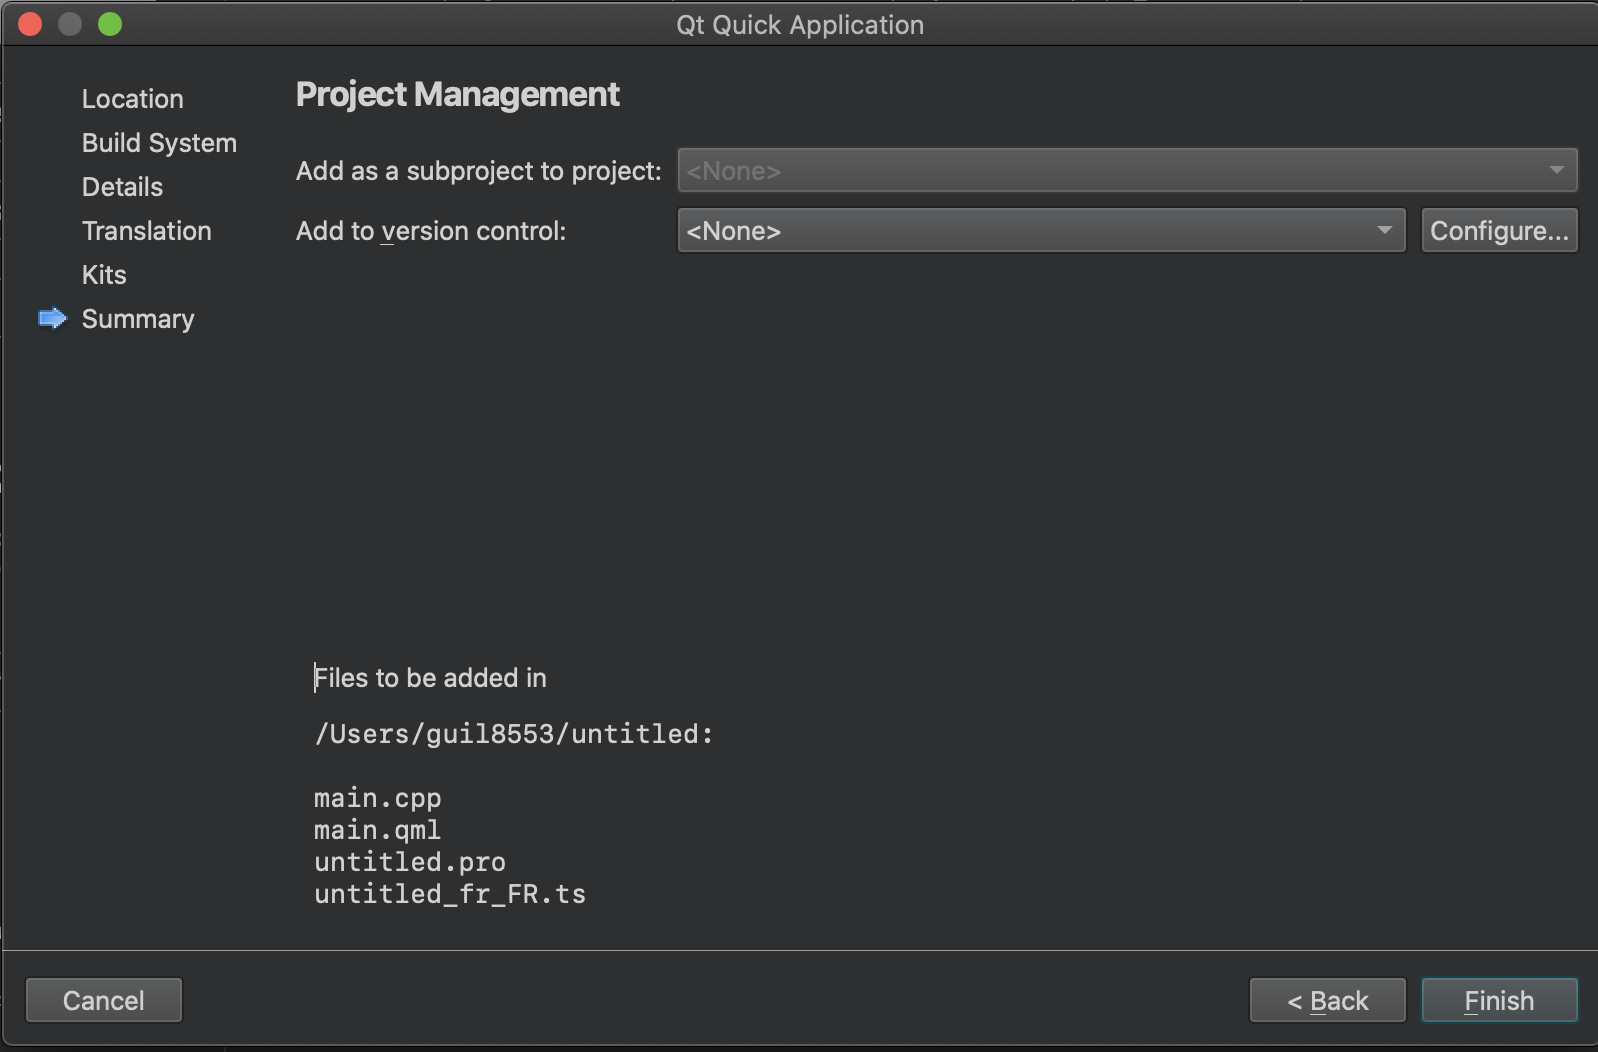The image size is (1598, 1052).
Task: Click the /Users/guil8553/untitled: path text
Action: pyautogui.click(x=514, y=734)
